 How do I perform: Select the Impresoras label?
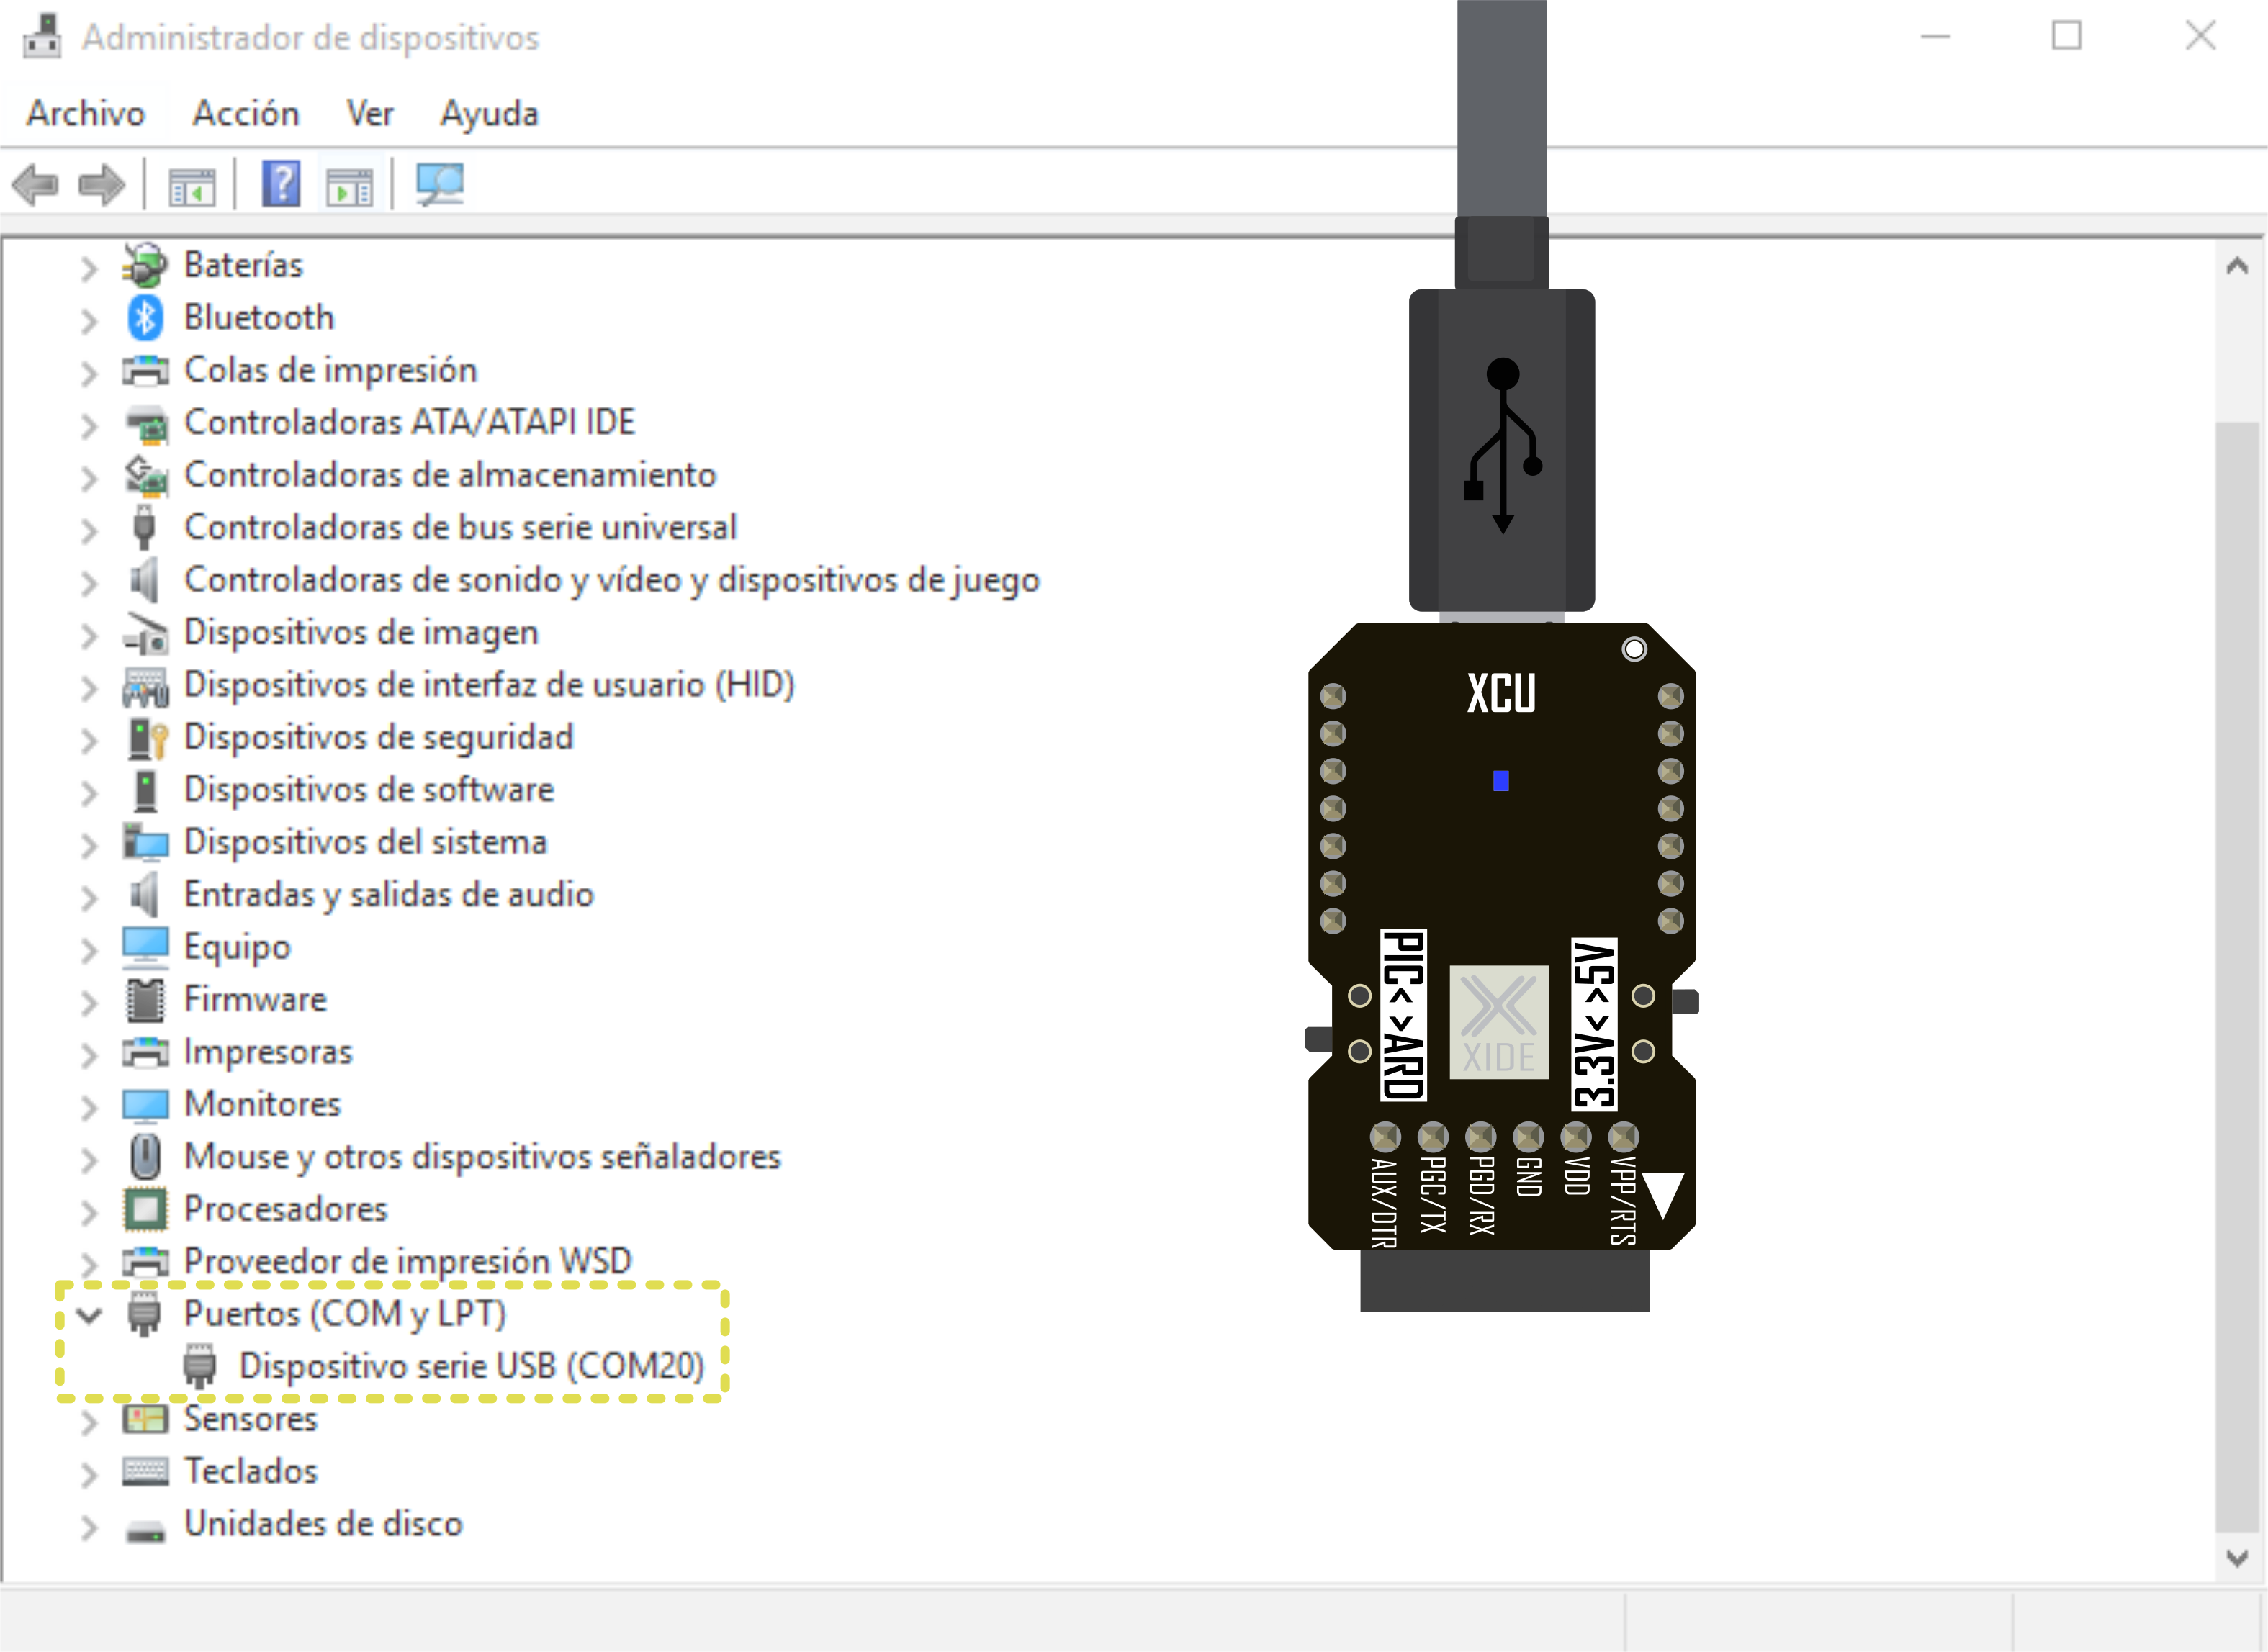pos(268,1052)
